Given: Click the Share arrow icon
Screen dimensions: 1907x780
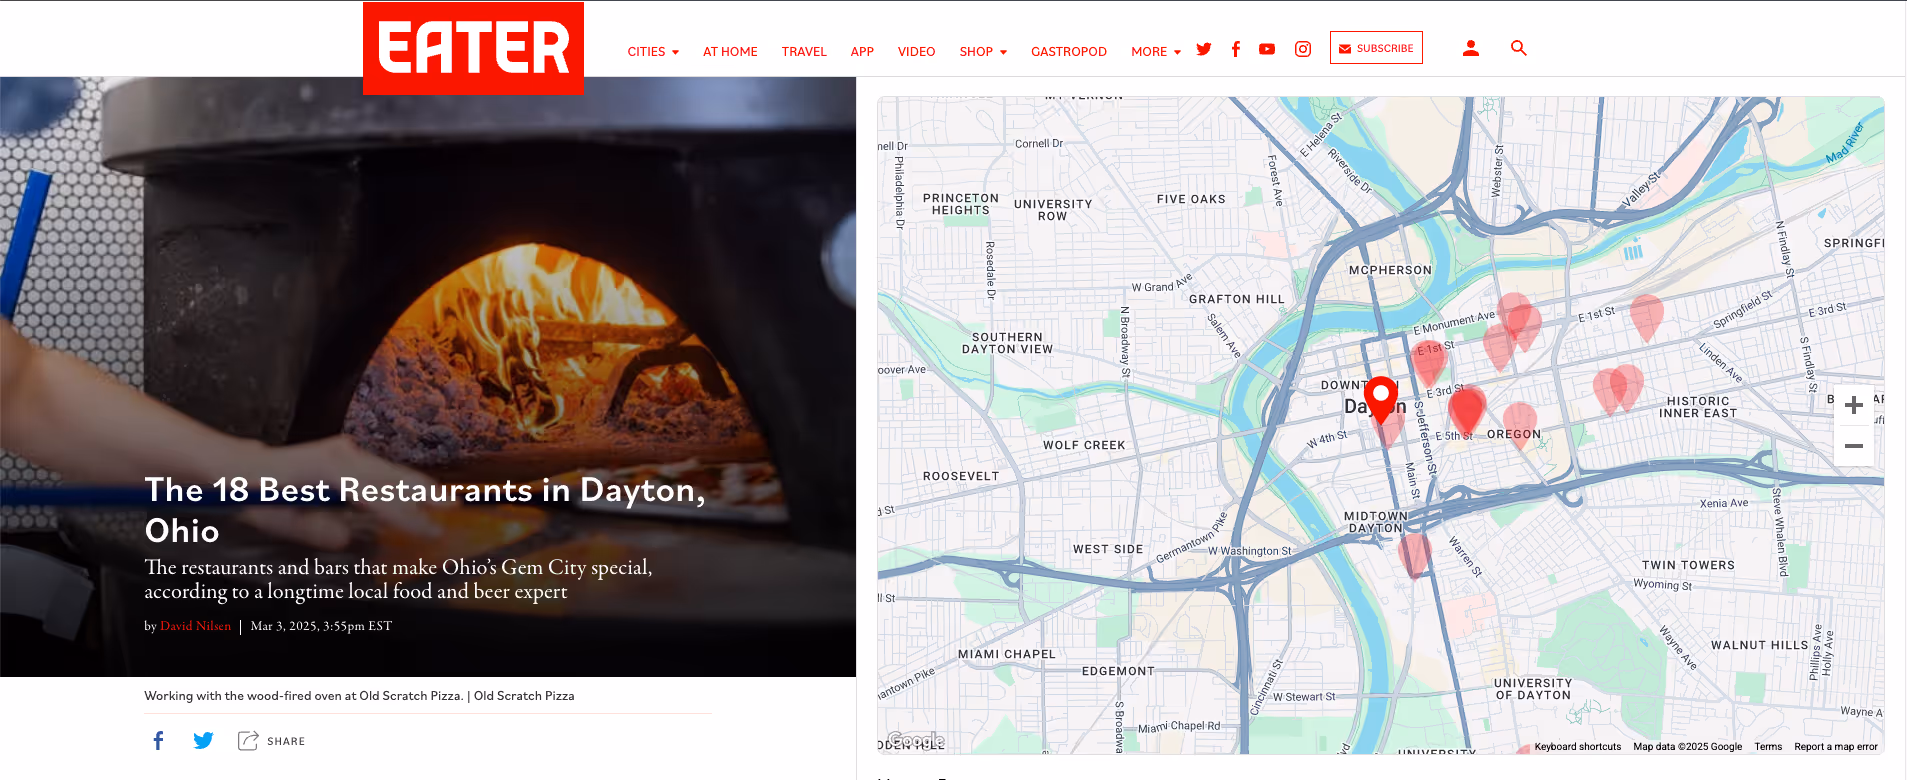Looking at the screenshot, I should [x=248, y=740].
